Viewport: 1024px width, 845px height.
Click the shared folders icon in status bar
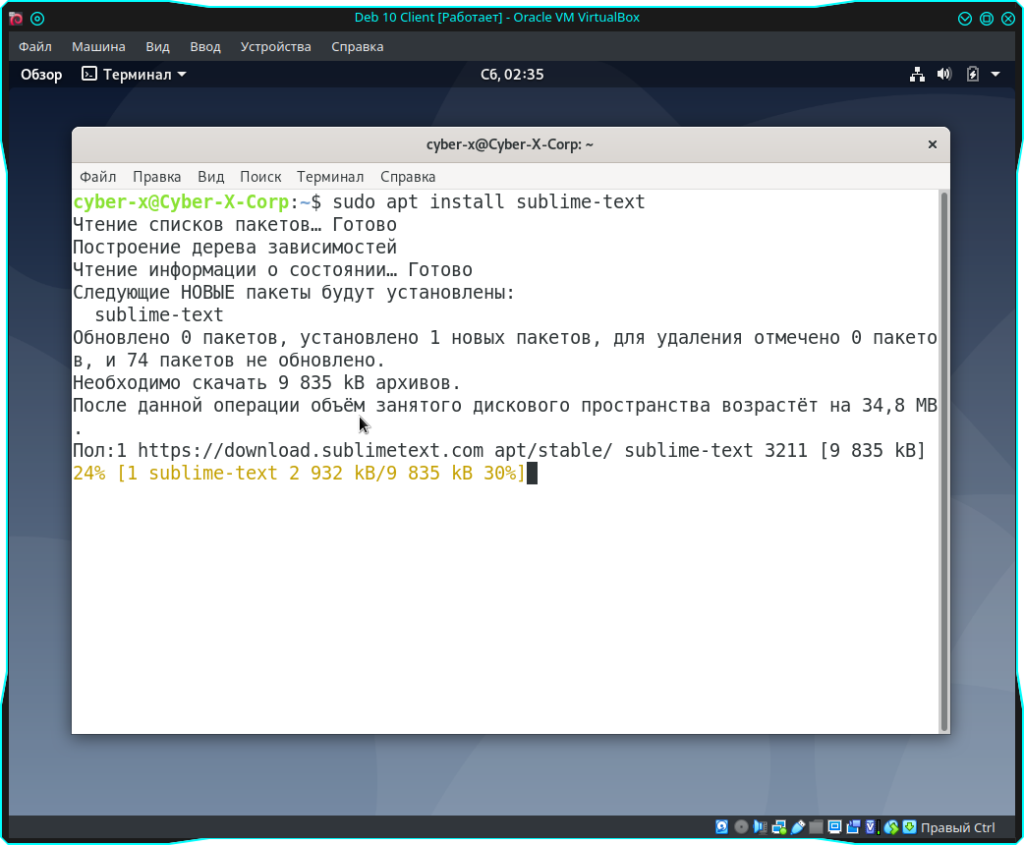[x=817, y=827]
